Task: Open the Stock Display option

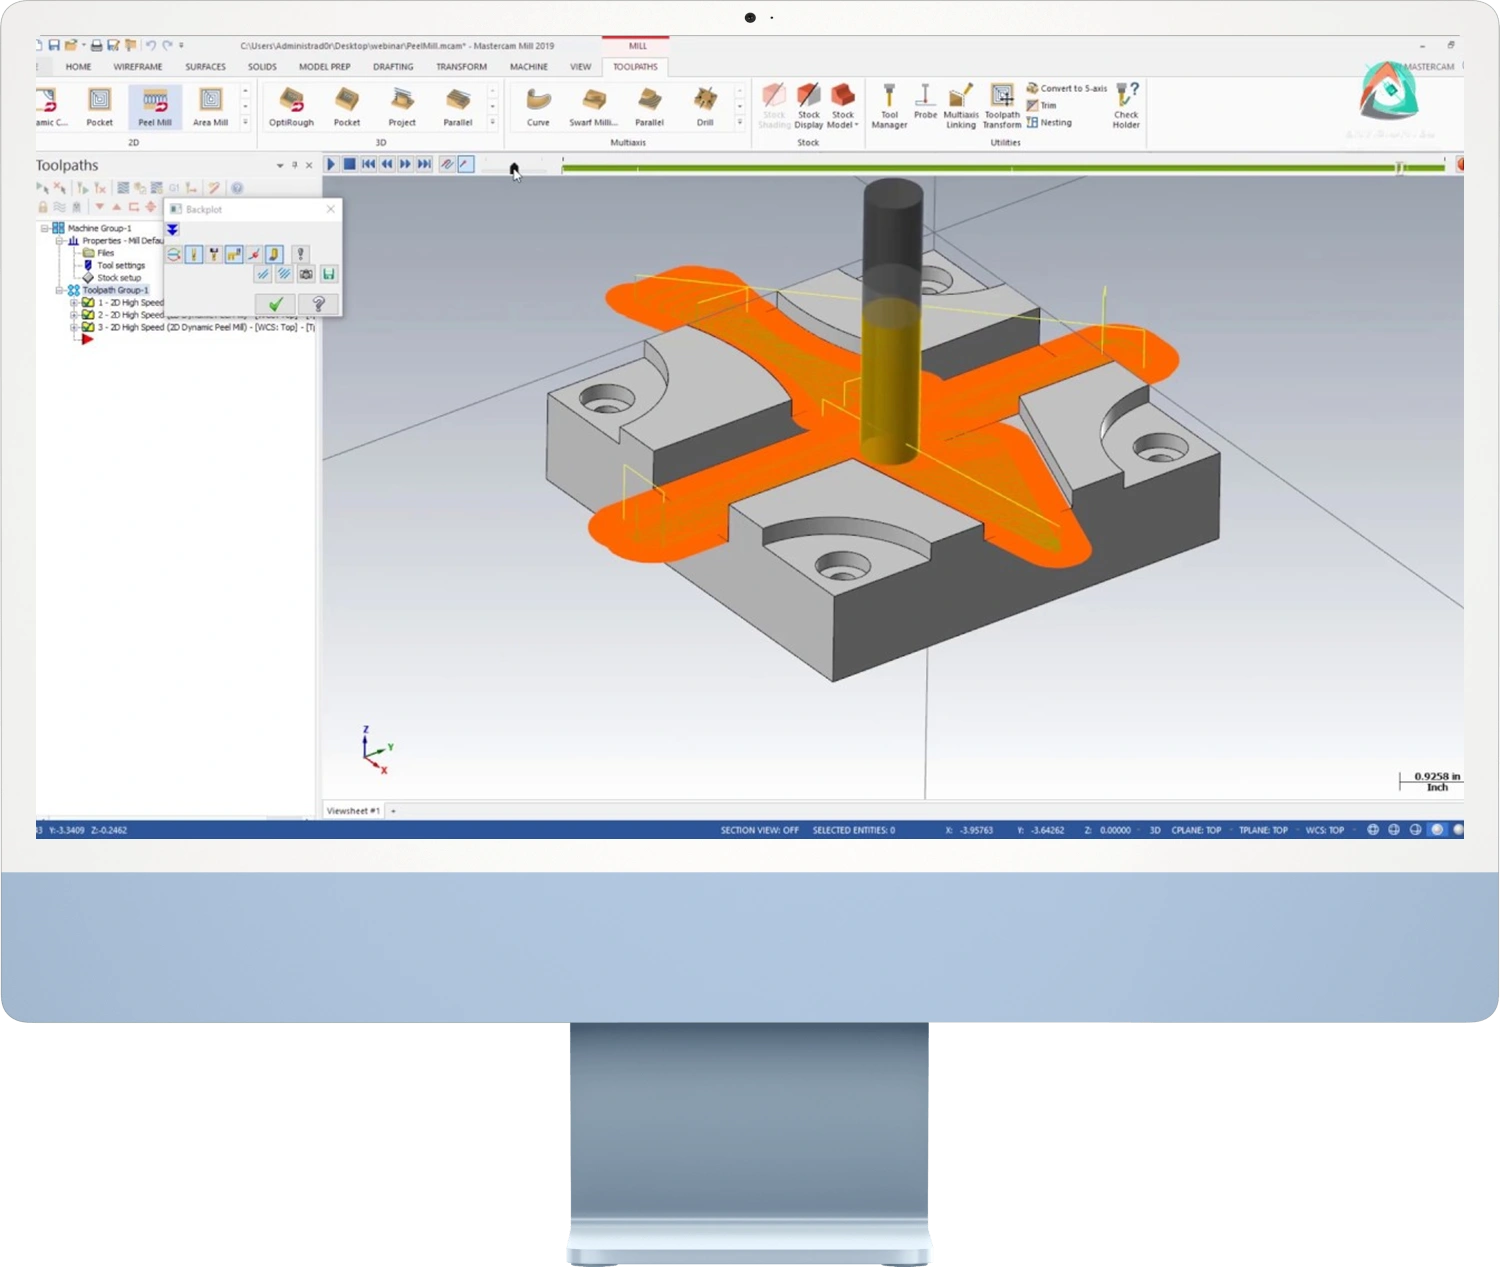Action: click(x=808, y=106)
